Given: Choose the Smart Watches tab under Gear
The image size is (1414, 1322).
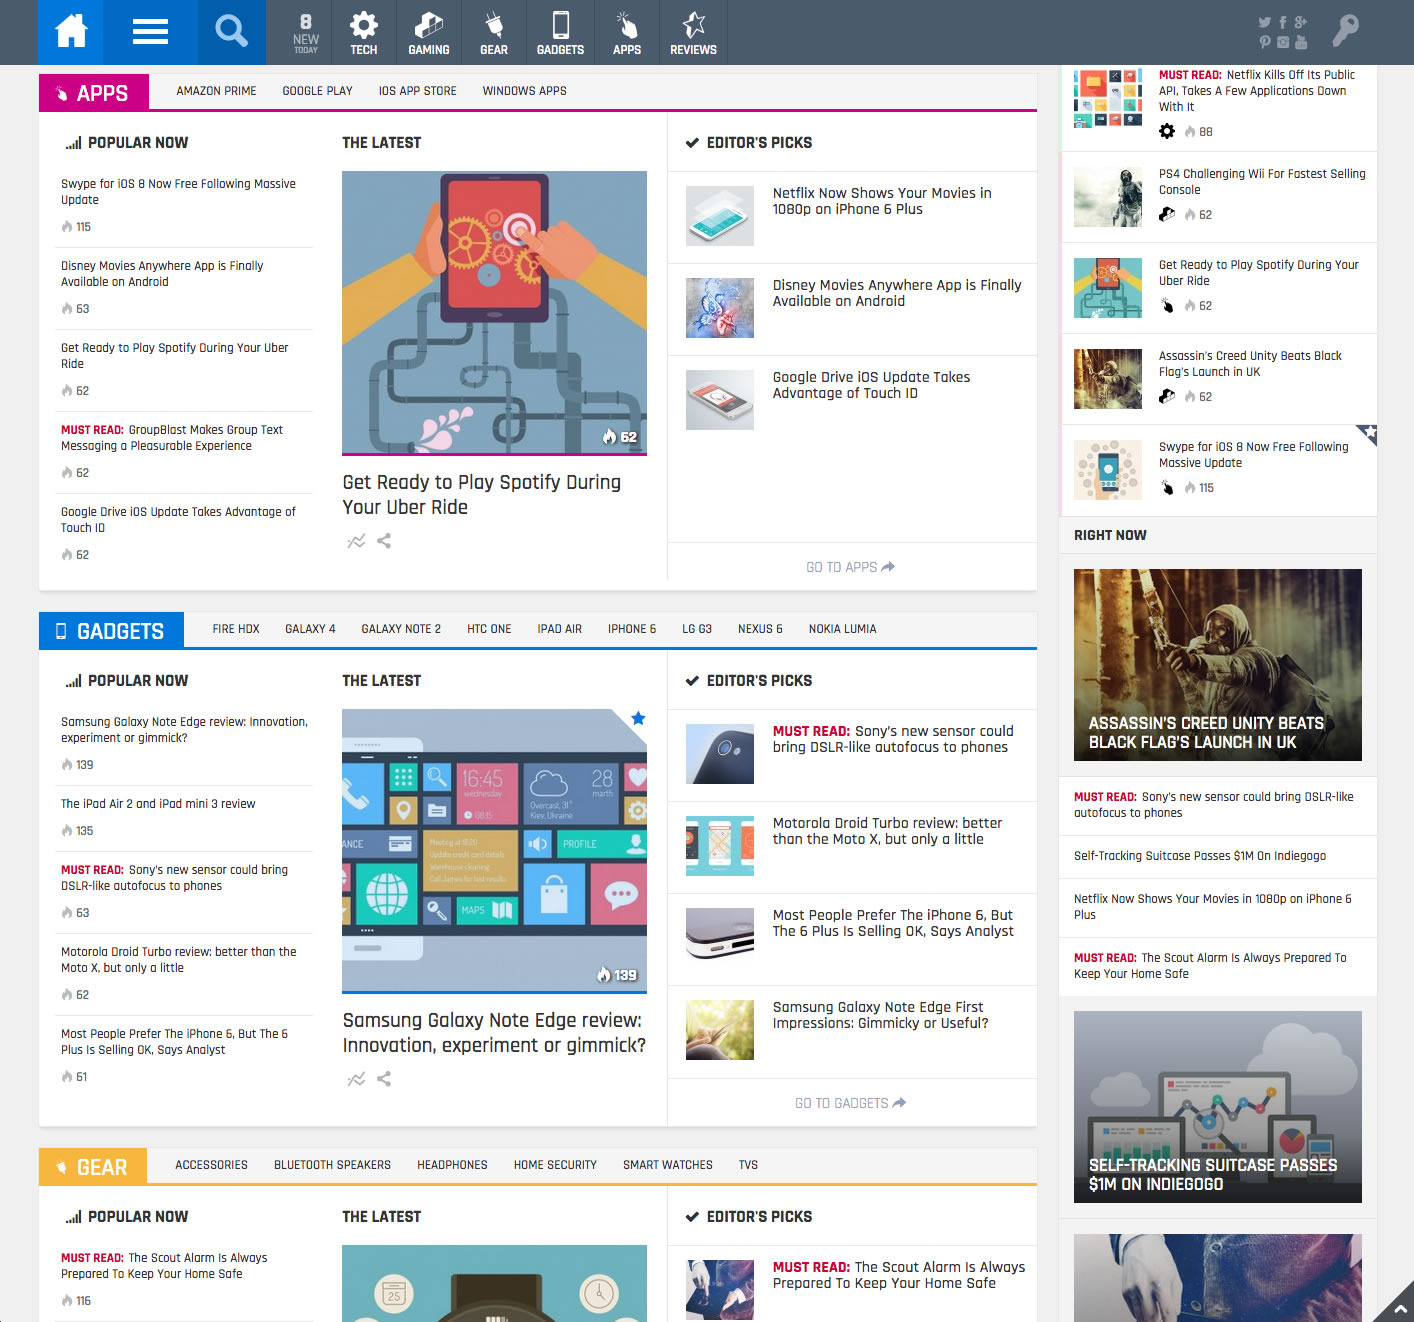Looking at the screenshot, I should coord(667,1165).
